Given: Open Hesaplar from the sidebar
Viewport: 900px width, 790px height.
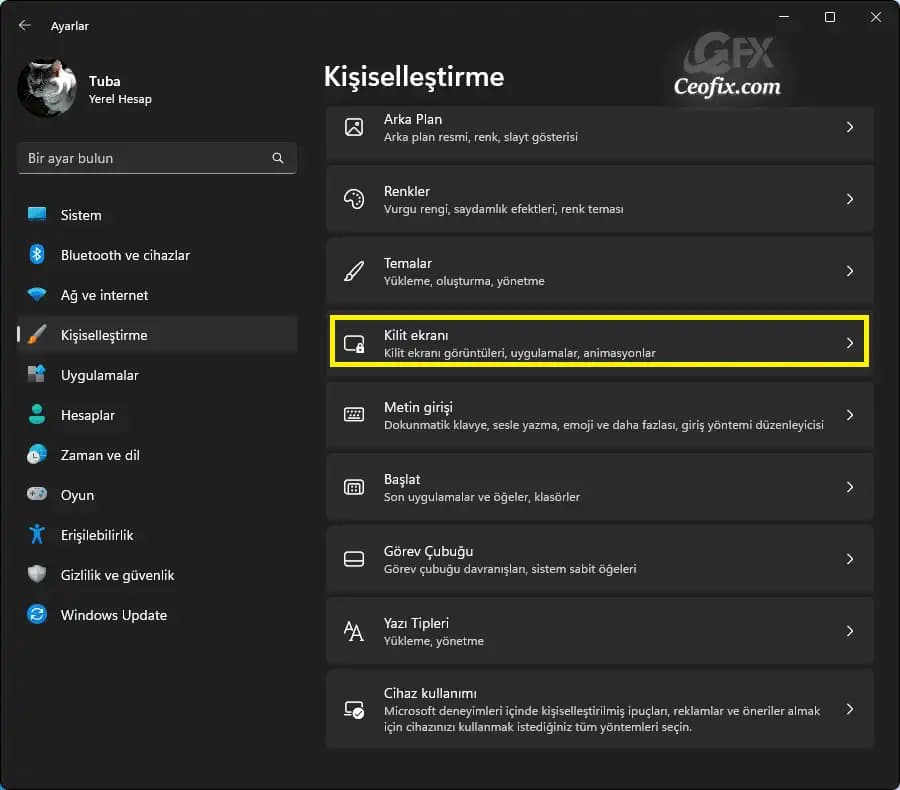Looking at the screenshot, I should pos(87,415).
